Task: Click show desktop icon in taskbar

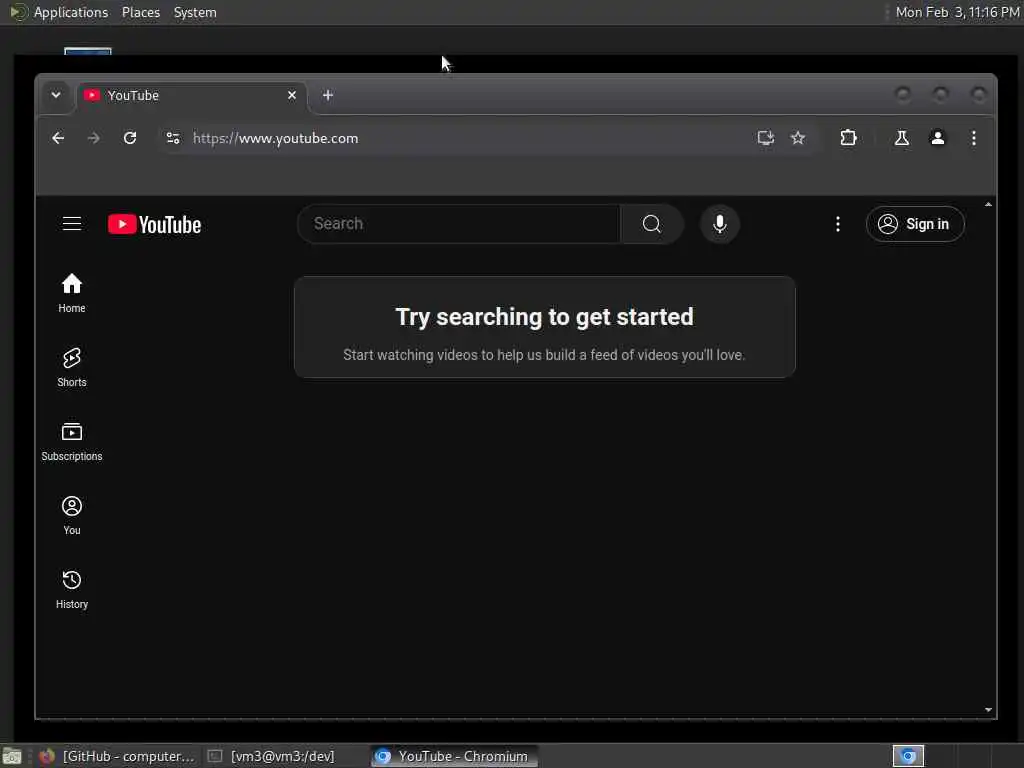Action: click(x=12, y=757)
